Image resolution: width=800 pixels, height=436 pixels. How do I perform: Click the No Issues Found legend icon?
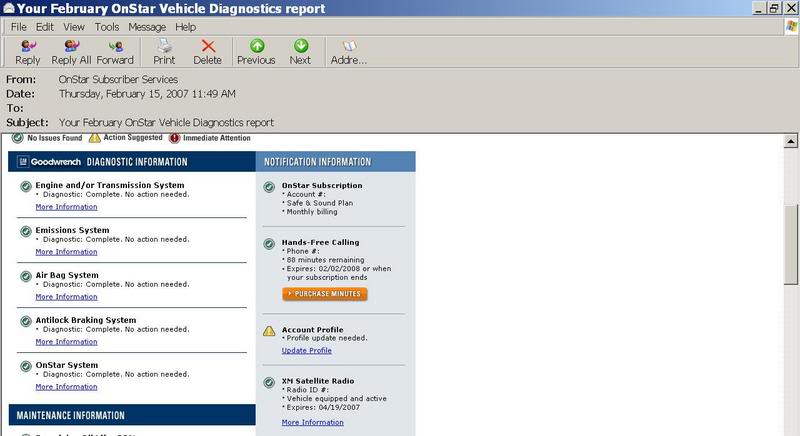pos(18,138)
